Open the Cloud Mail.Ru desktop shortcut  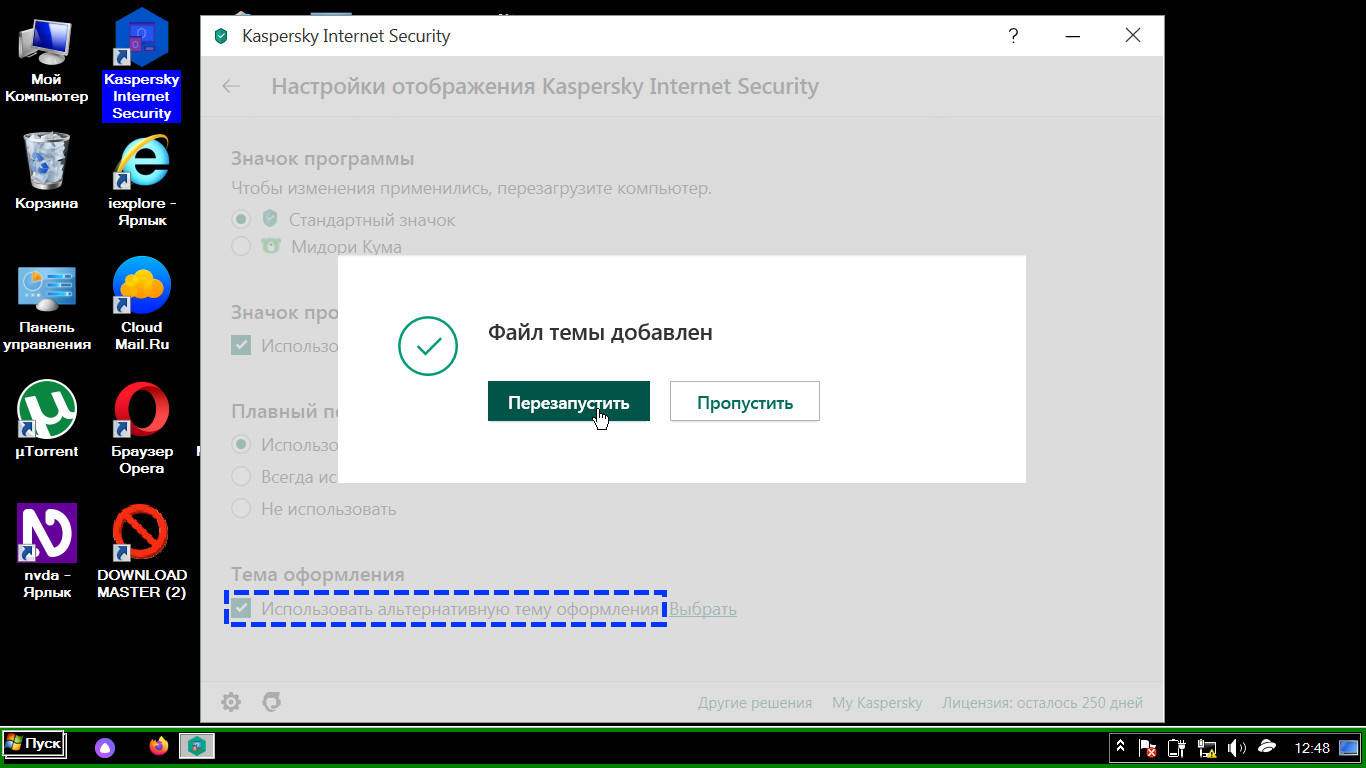141,288
